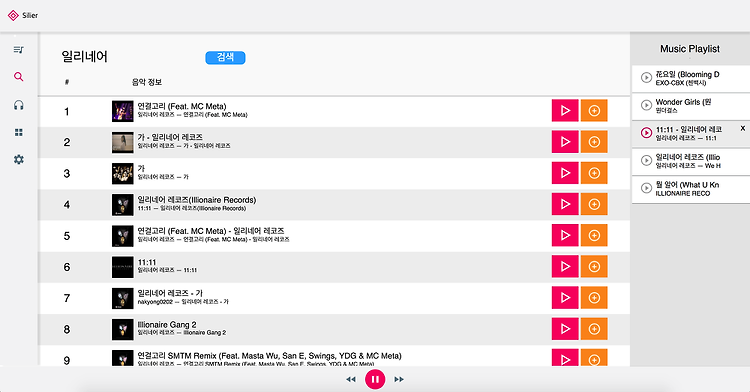Viewport: 750px width, 392px height.
Task: Open album thumbnail of track 1
Action: click(x=122, y=111)
